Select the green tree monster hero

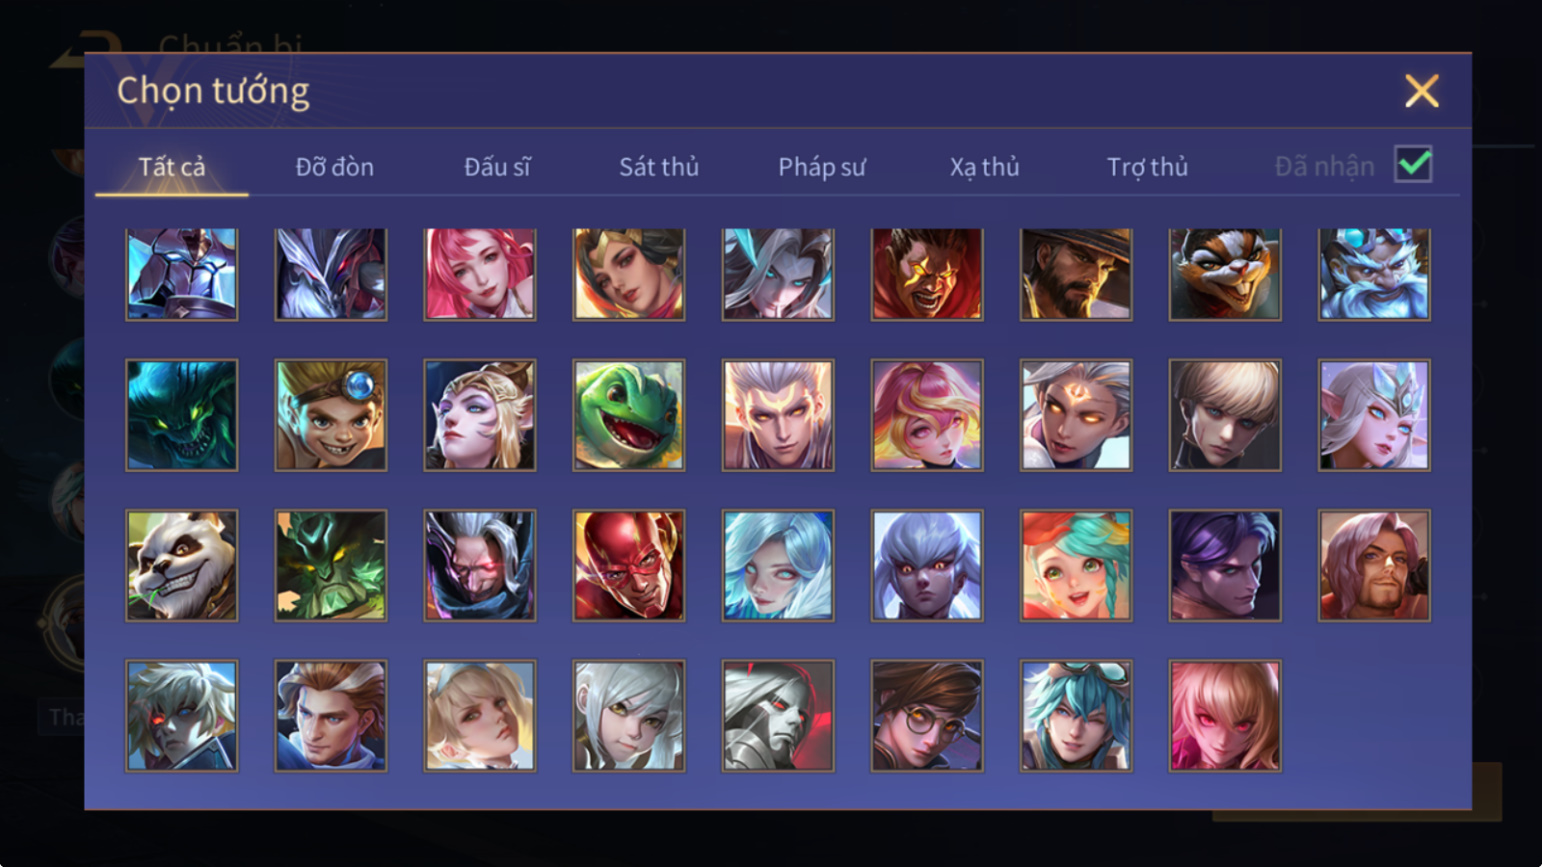click(x=331, y=566)
